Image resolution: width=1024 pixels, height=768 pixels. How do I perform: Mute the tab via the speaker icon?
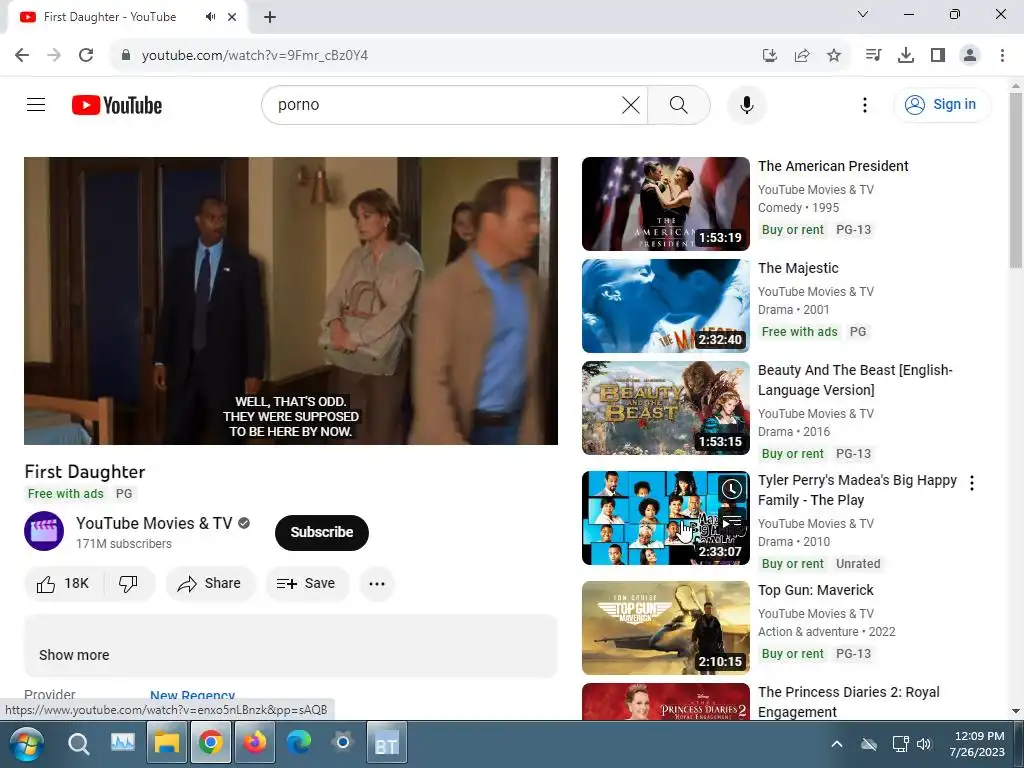210,17
